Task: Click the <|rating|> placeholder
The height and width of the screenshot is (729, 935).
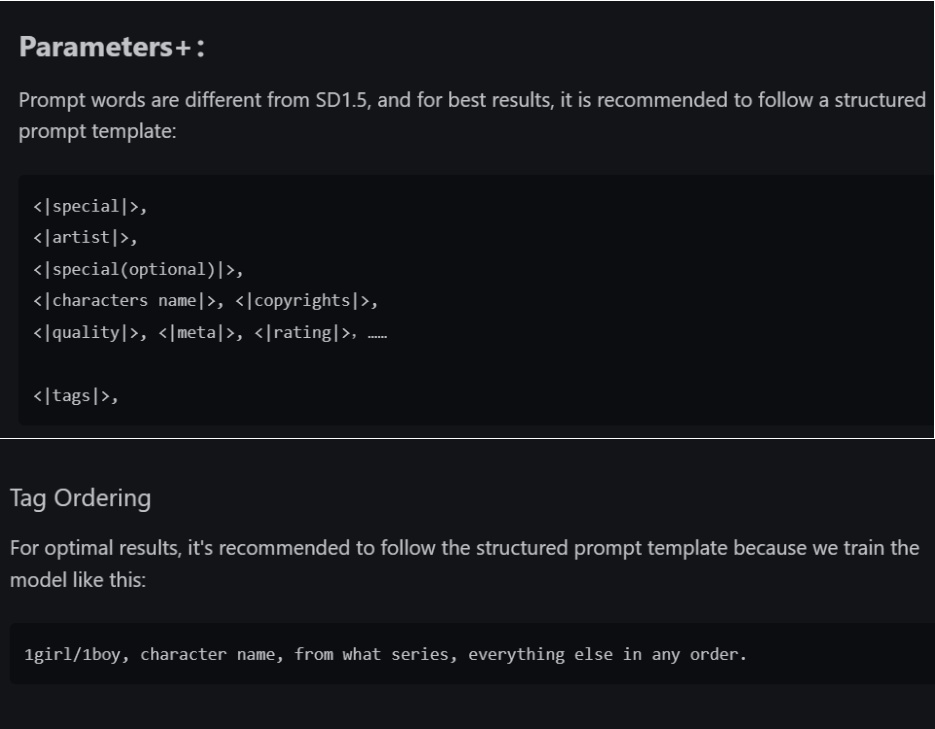Action: (305, 332)
